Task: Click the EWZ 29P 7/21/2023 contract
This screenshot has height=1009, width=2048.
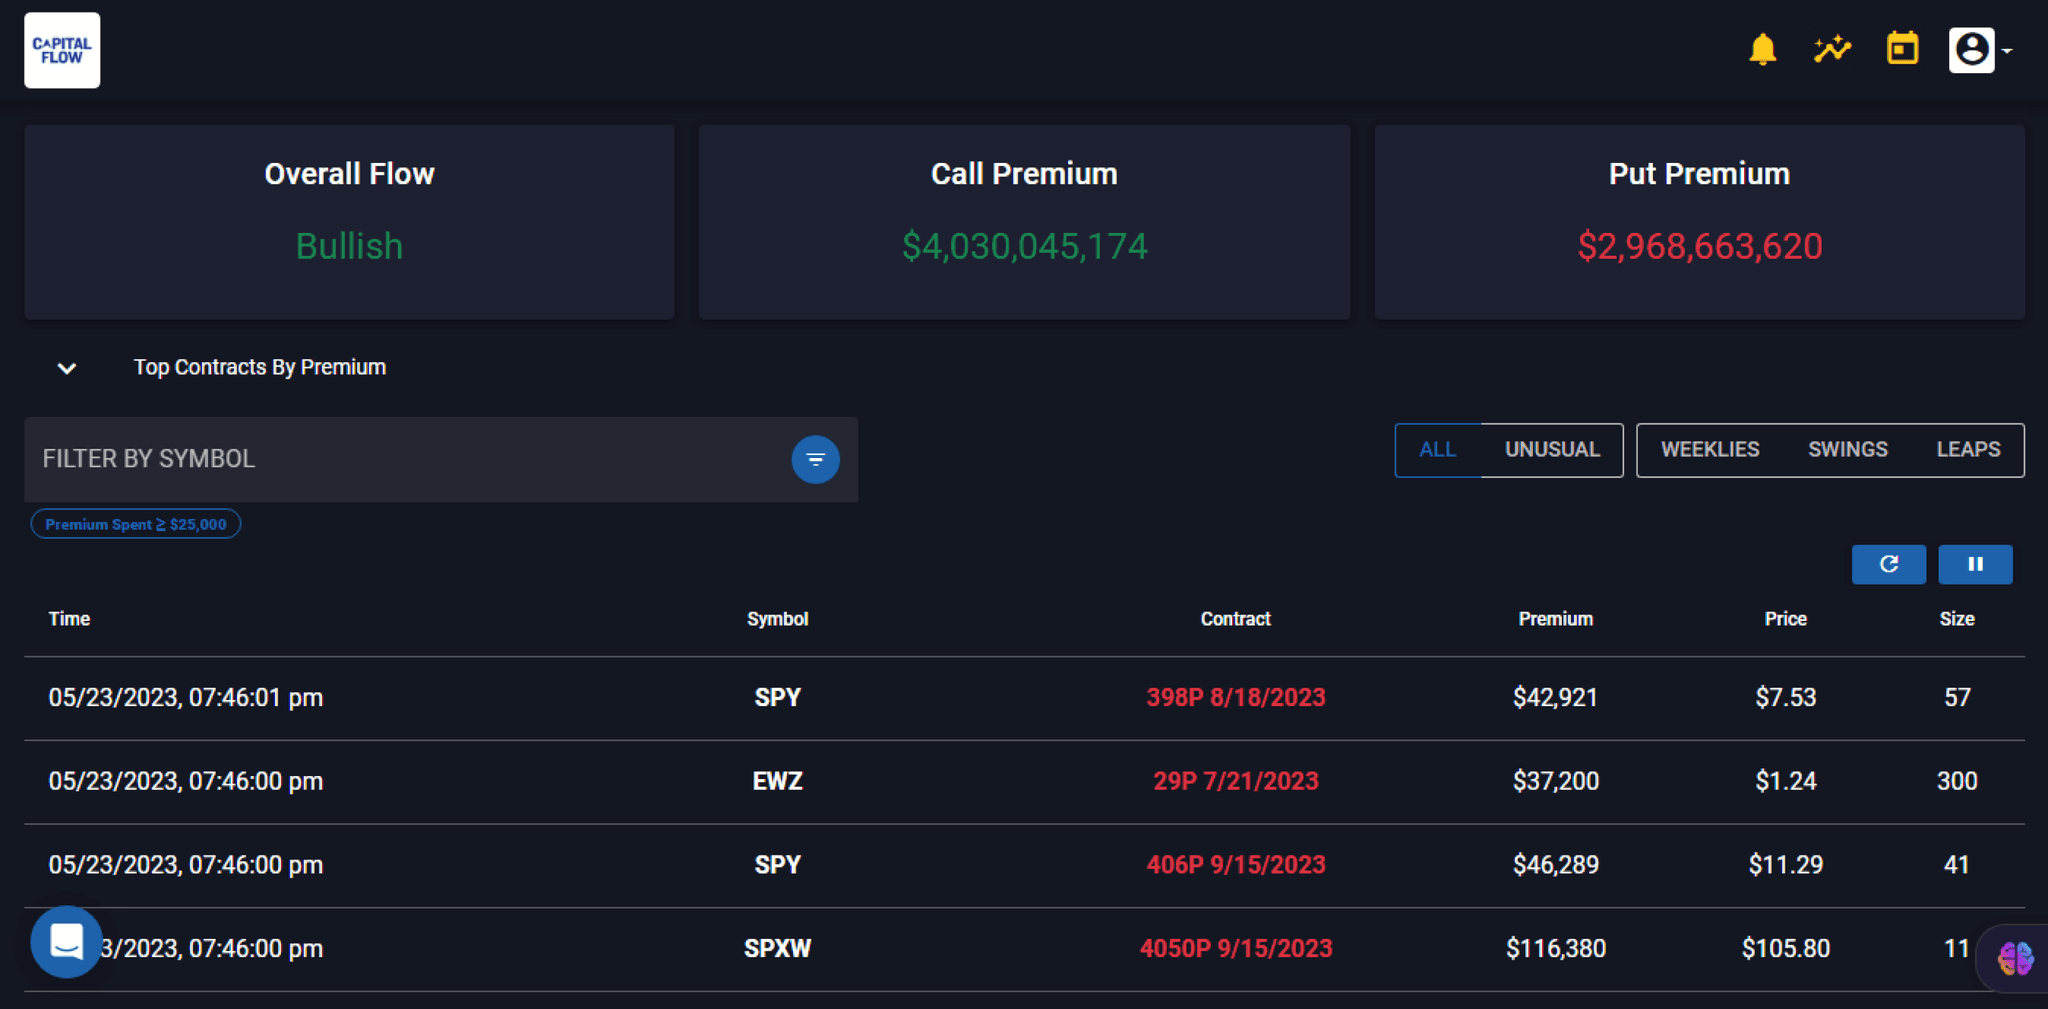Action: 1235,781
